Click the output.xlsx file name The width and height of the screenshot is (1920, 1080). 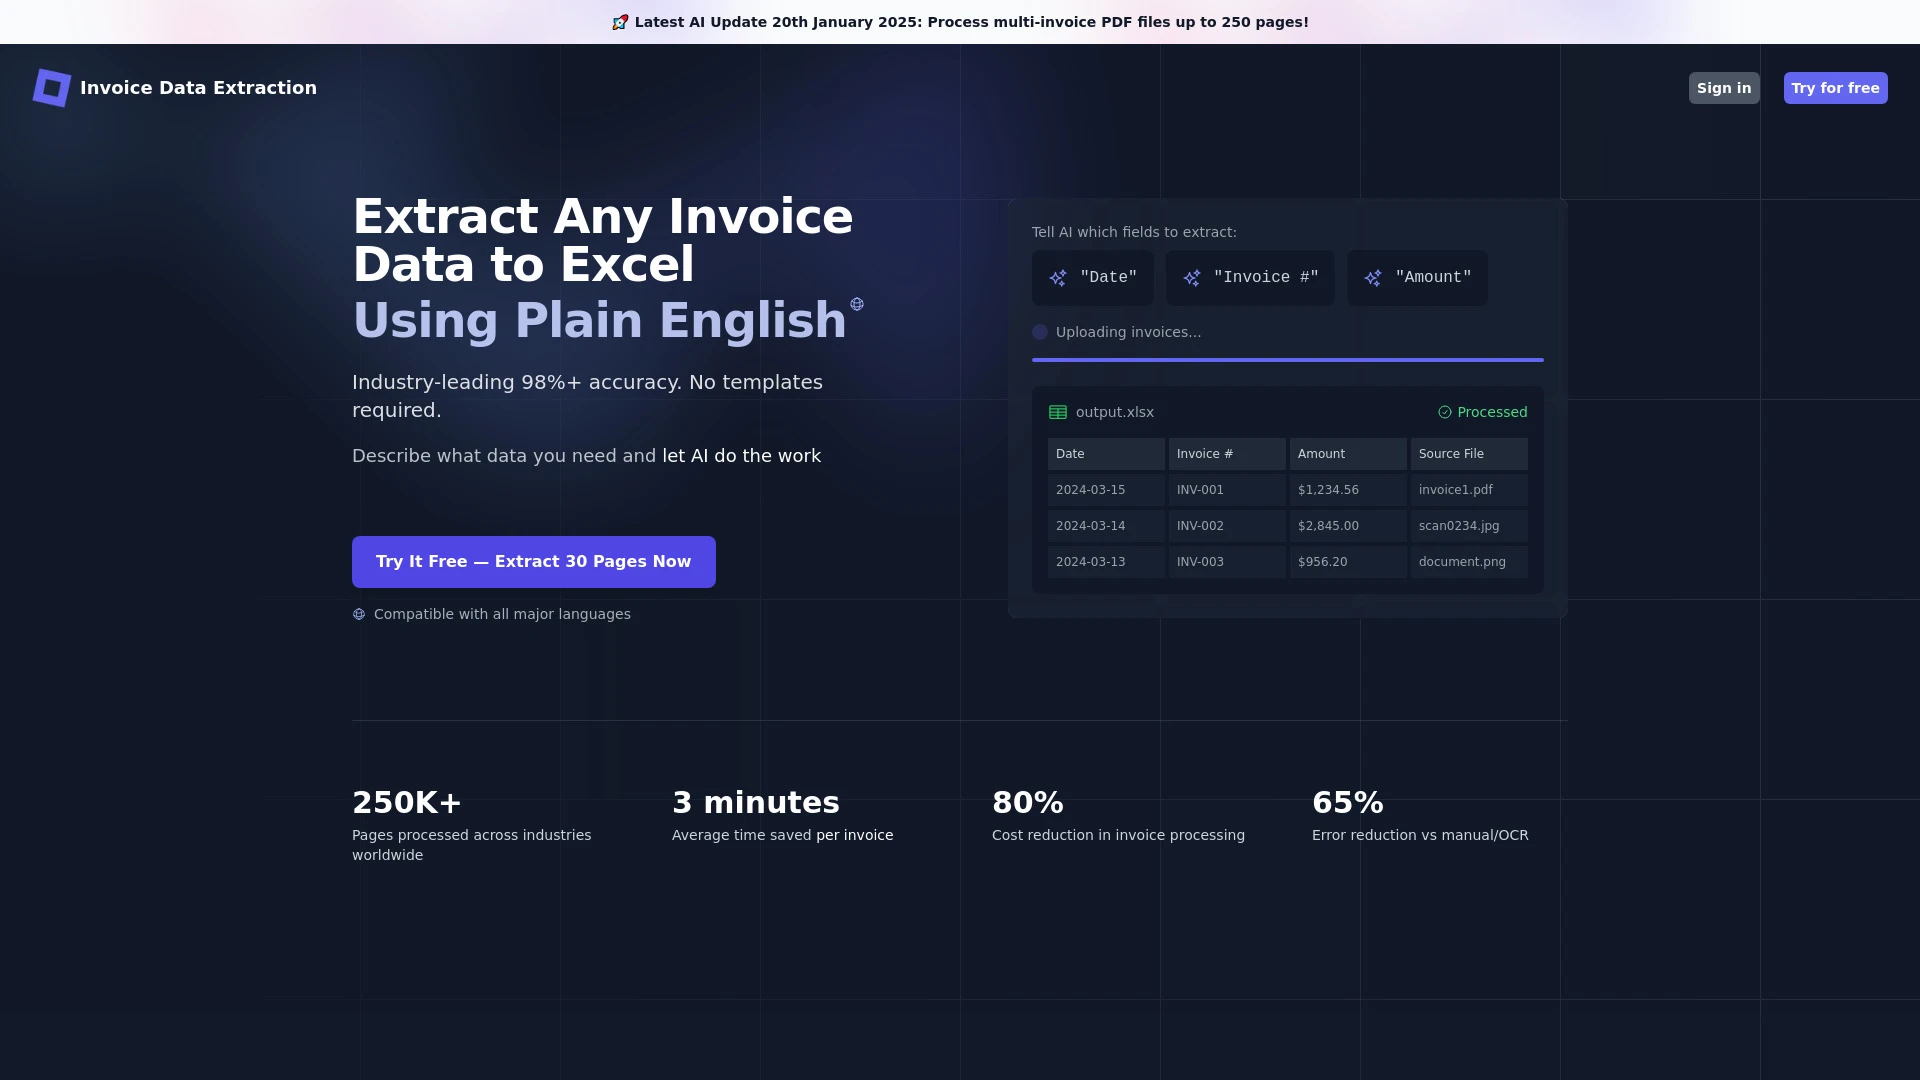pos(1114,412)
